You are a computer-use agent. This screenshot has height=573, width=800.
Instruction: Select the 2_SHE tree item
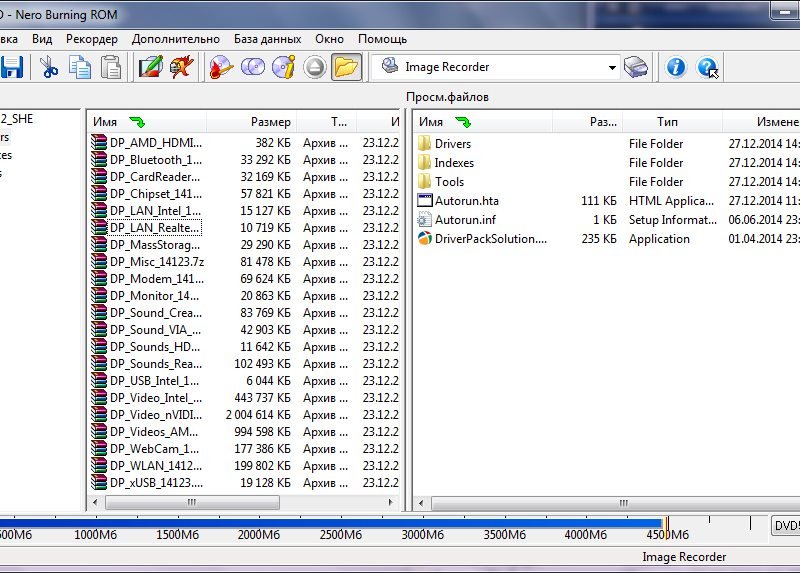[x=16, y=119]
